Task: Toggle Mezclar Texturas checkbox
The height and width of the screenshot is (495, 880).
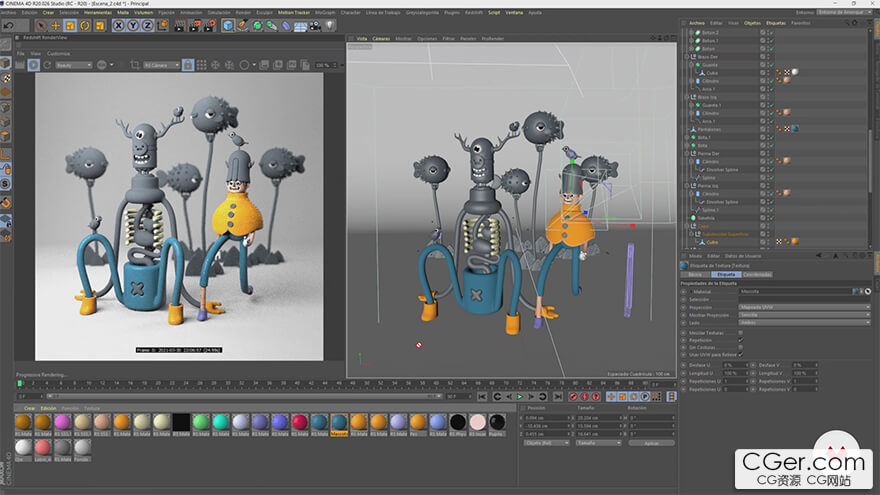Action: [x=741, y=333]
